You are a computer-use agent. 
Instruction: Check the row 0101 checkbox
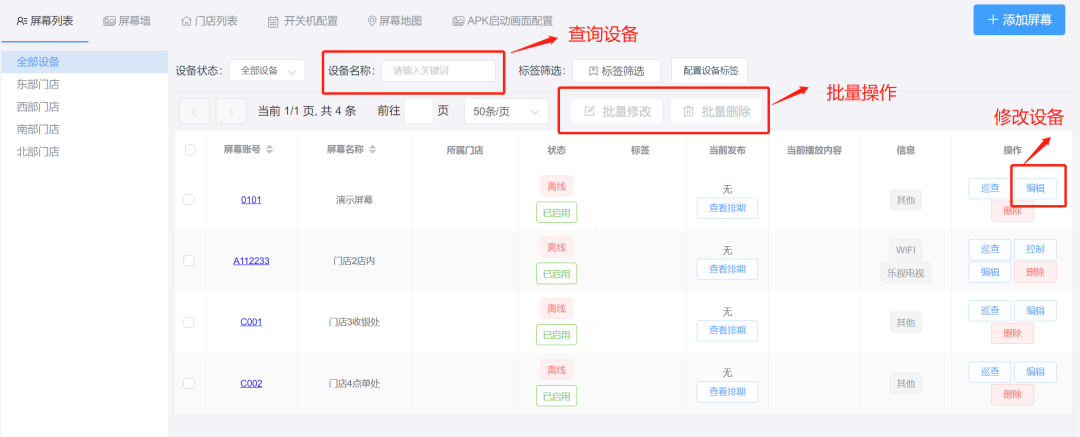tap(189, 200)
